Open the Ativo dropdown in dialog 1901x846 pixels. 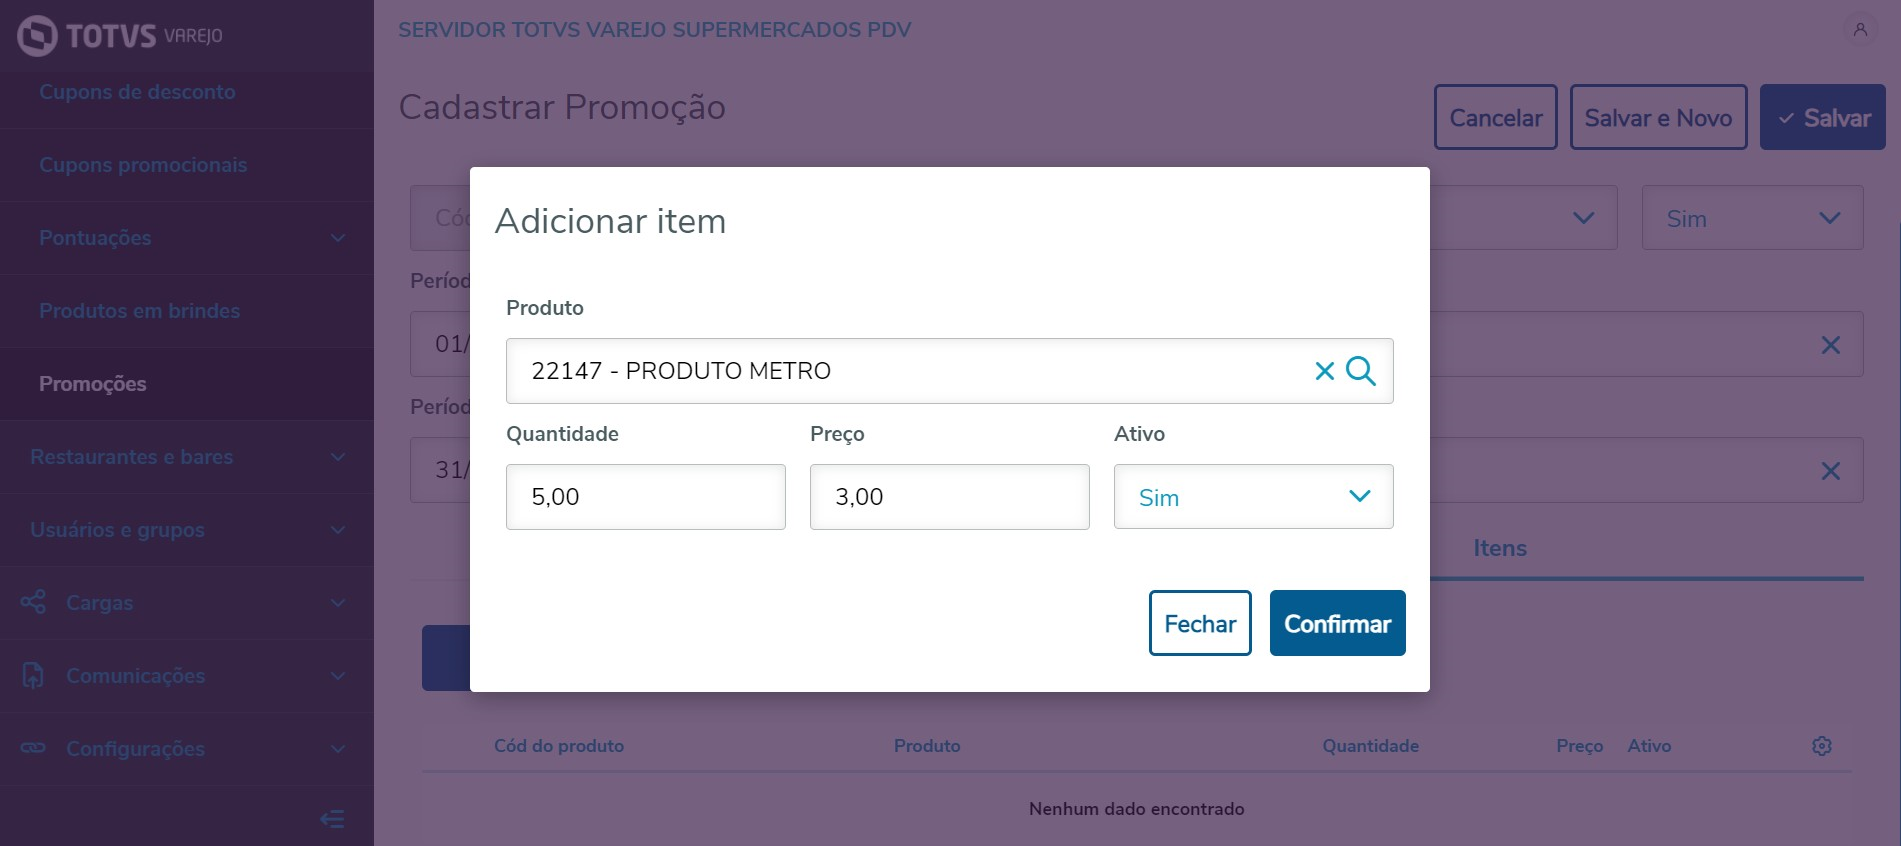[x=1253, y=497]
